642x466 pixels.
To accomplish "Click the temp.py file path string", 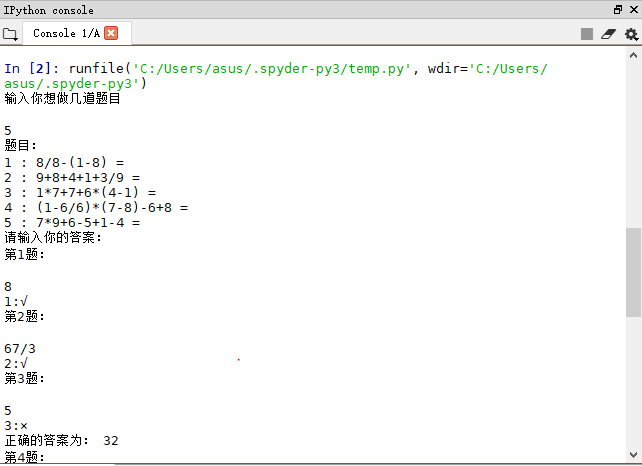I will click(x=272, y=68).
